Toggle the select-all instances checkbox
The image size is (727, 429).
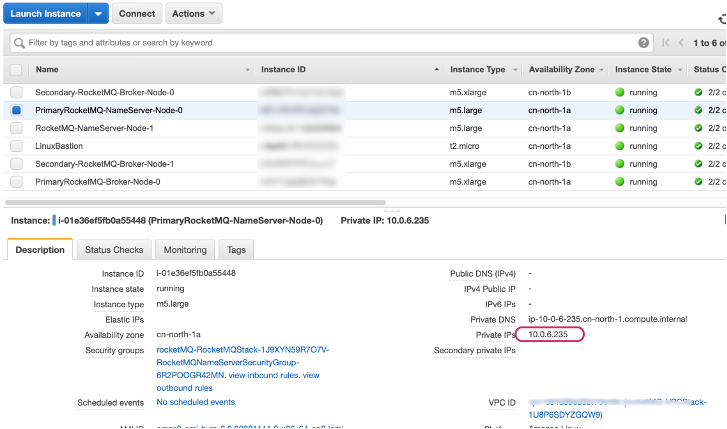(x=16, y=70)
